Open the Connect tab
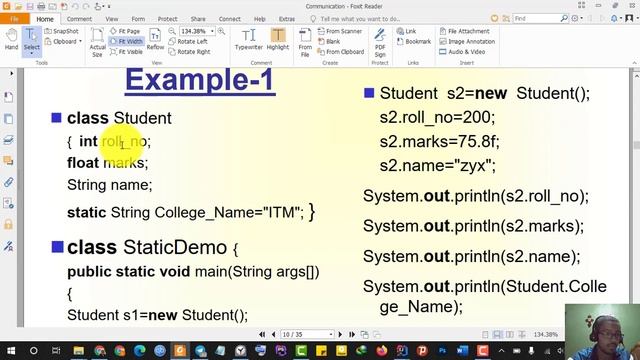Image resolution: width=640 pixels, height=360 pixels. [229, 19]
